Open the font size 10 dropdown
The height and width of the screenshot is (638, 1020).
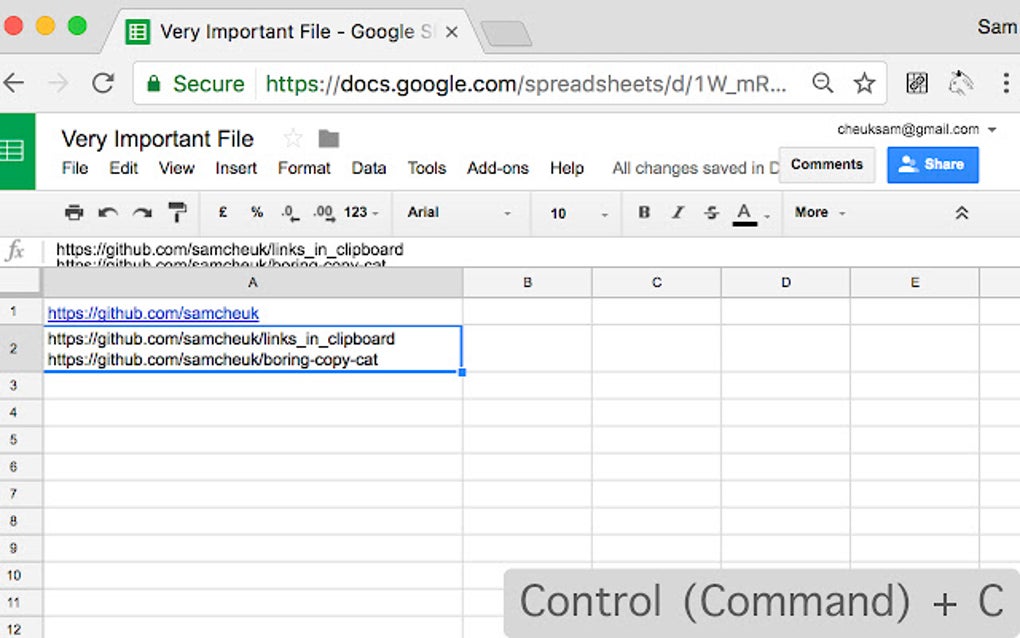579,213
